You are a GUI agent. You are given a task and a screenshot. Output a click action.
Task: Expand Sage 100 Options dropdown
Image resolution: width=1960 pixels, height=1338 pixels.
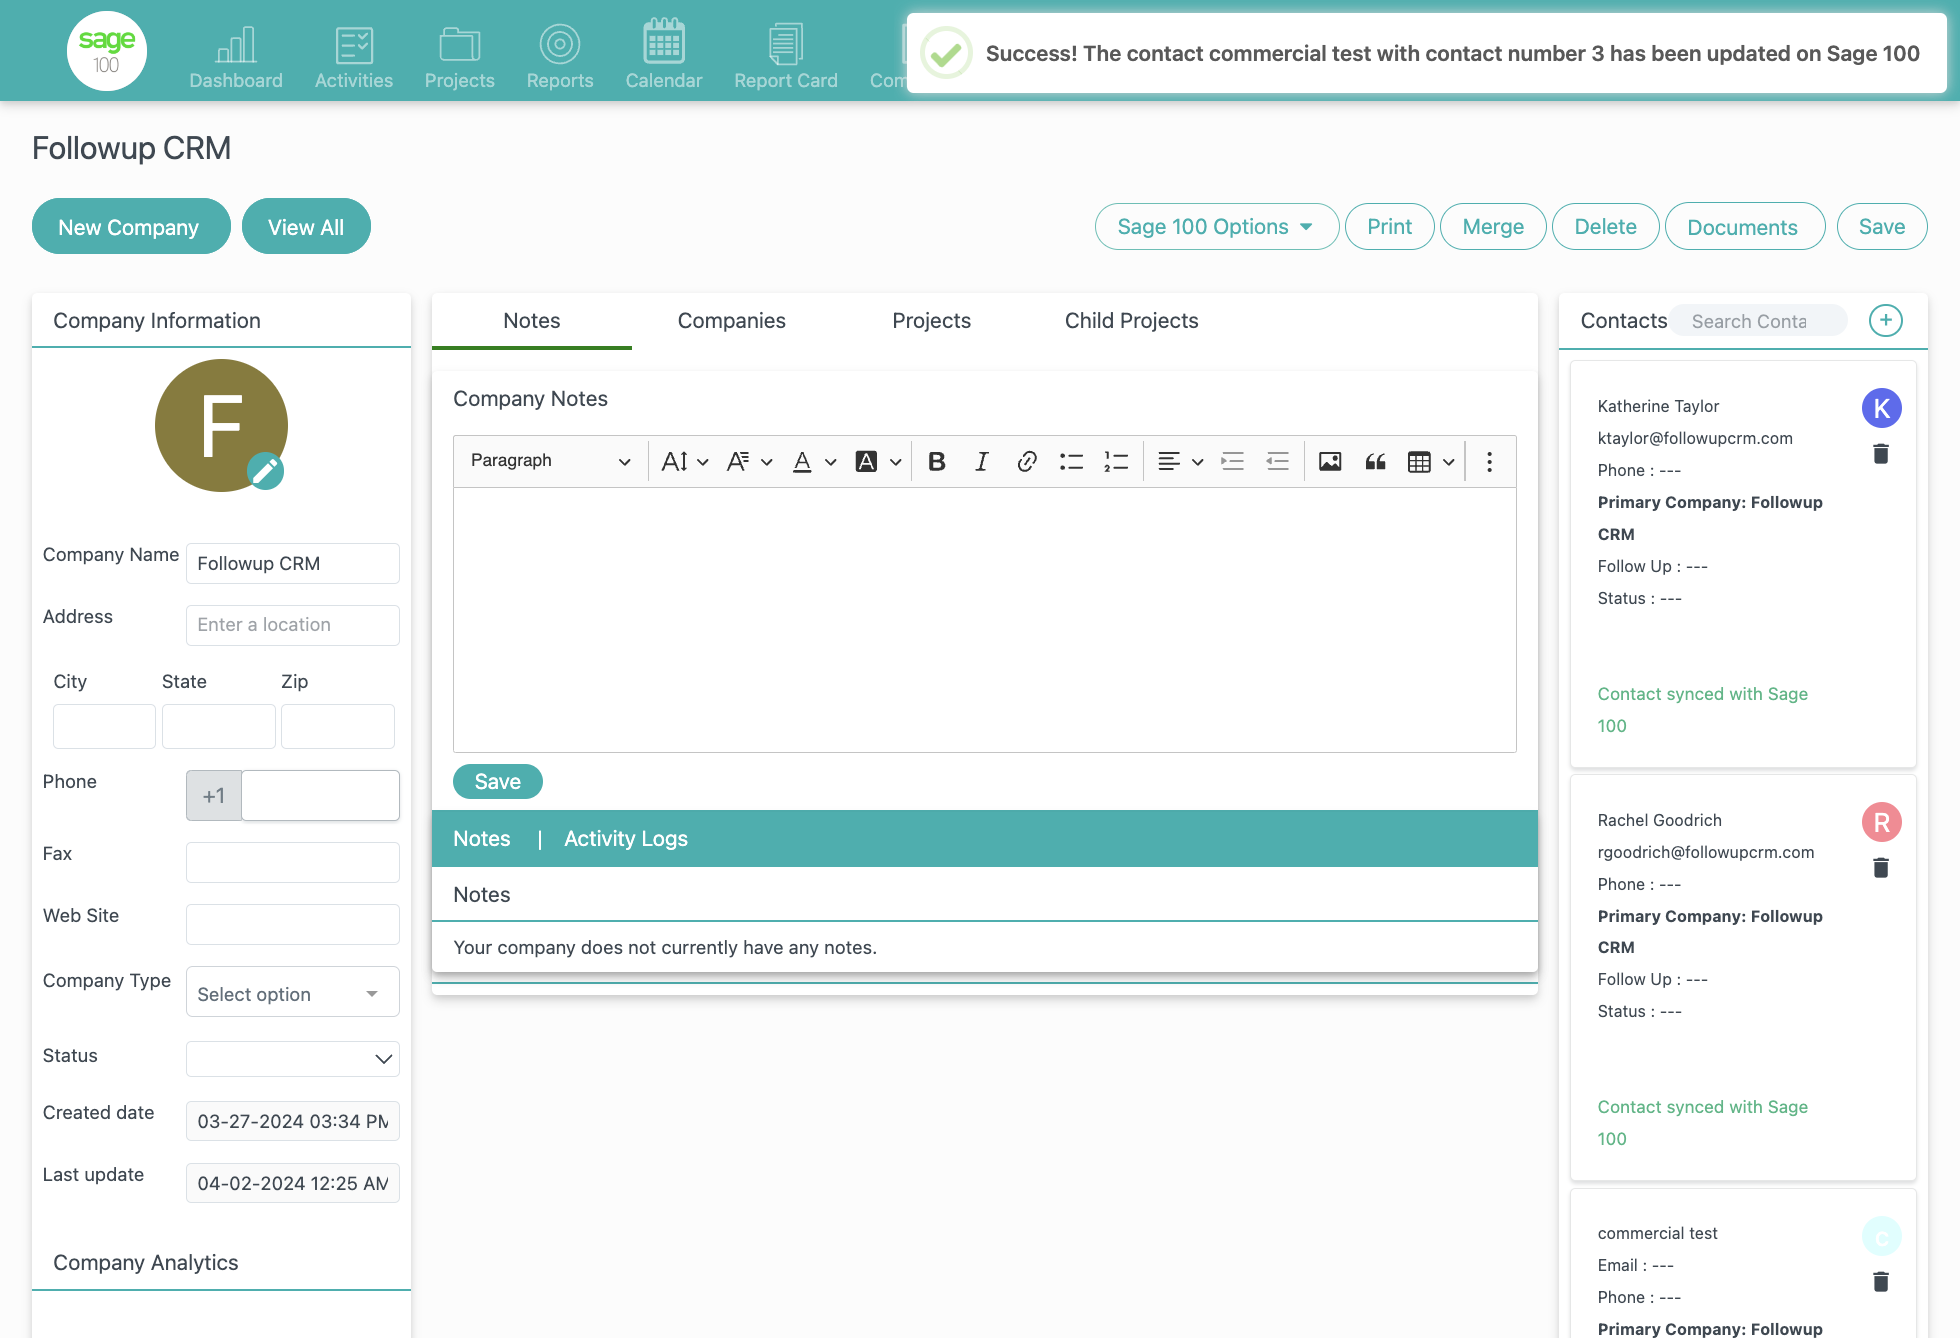pyautogui.click(x=1217, y=227)
